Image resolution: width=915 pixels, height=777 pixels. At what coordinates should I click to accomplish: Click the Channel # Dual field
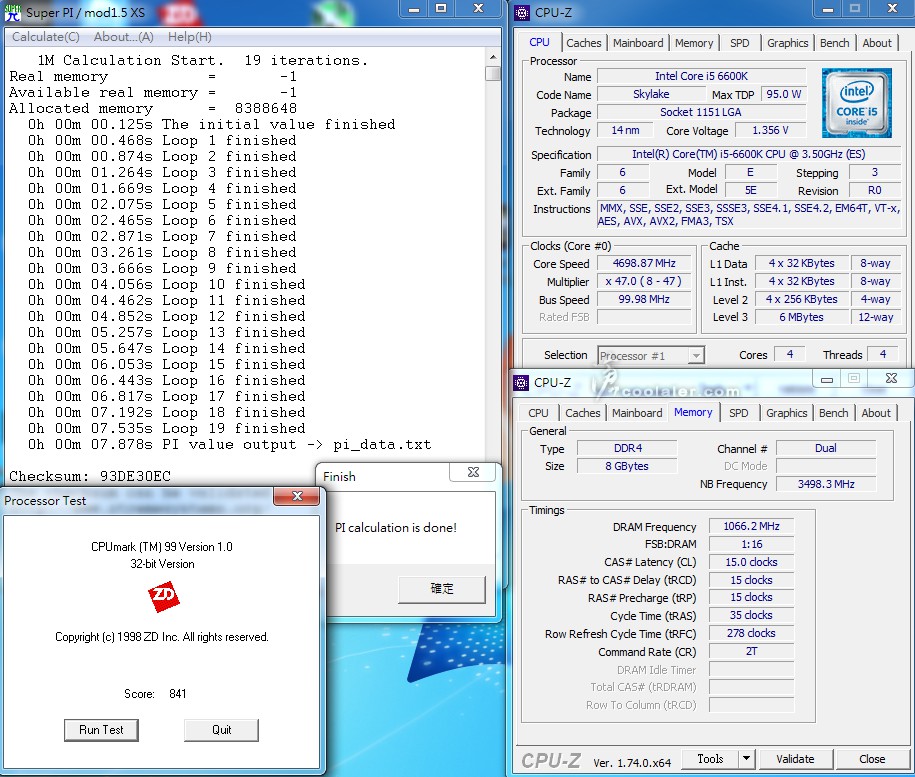[x=826, y=448]
